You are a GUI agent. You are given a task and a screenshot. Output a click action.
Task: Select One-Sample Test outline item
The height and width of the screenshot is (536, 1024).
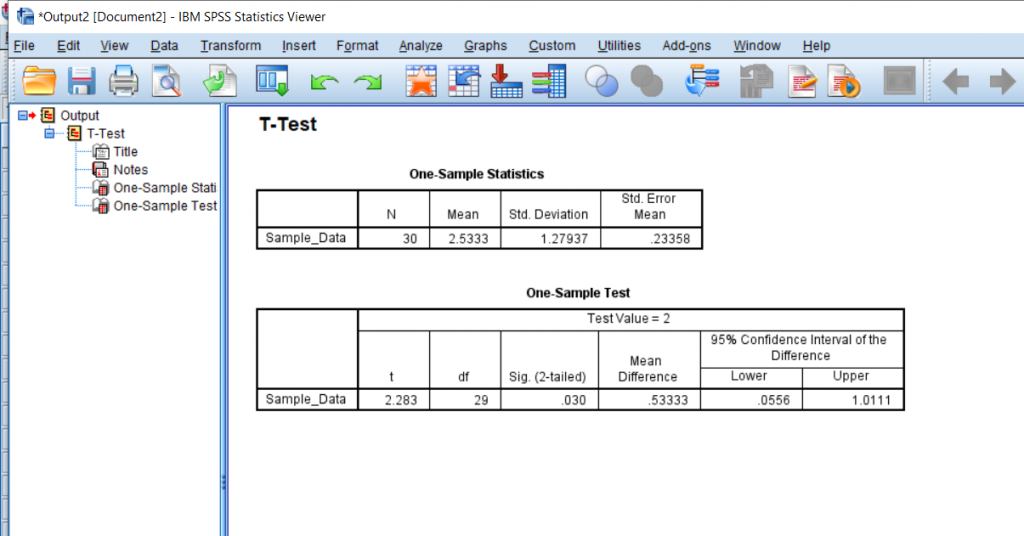[165, 206]
